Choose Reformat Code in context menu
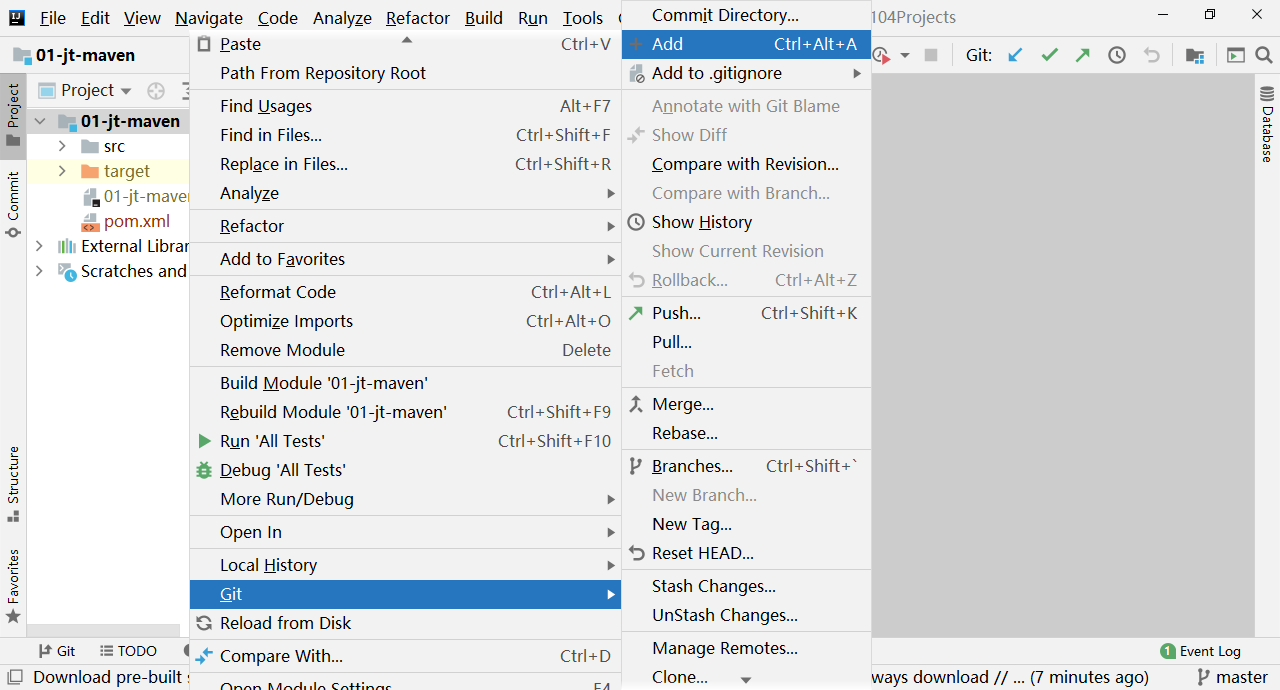 (405, 292)
